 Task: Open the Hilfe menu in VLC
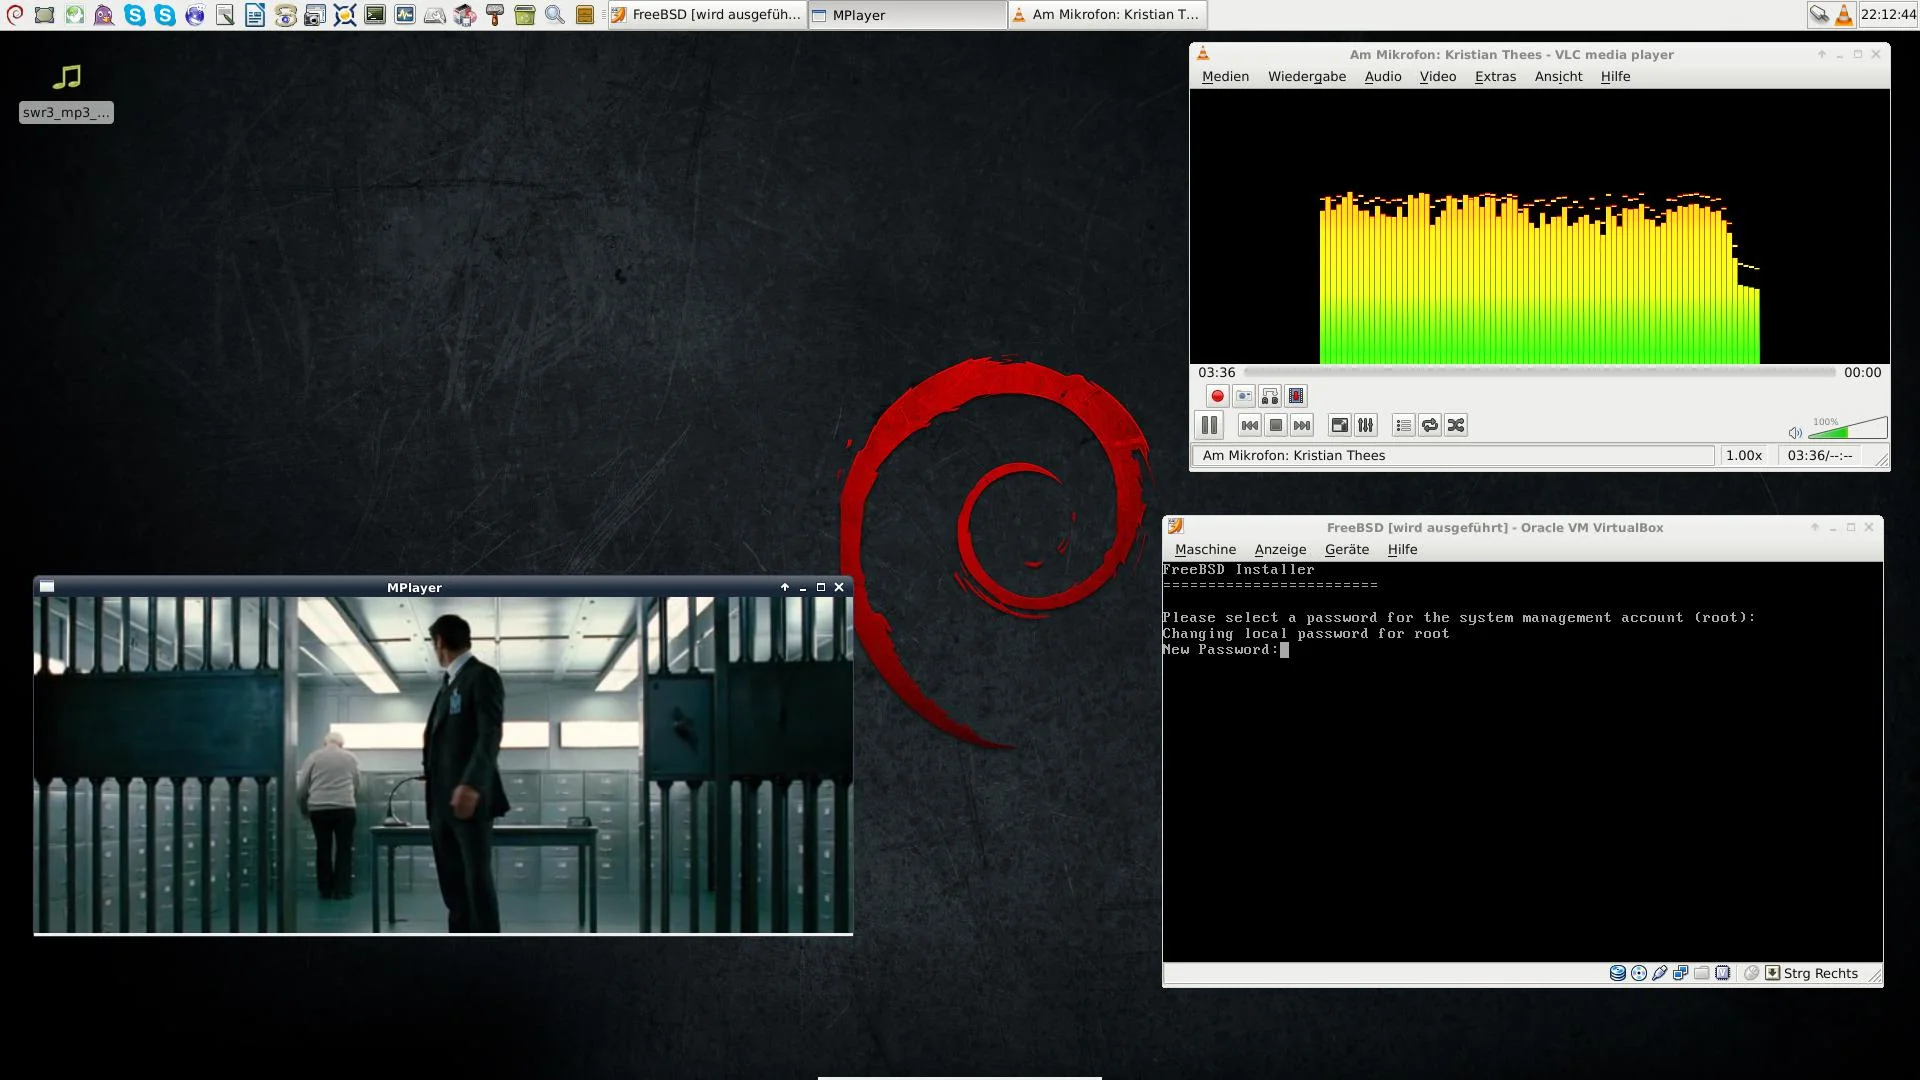click(x=1615, y=77)
